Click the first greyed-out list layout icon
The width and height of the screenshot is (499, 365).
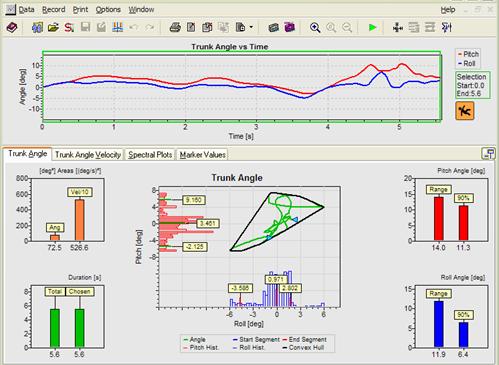coord(414,27)
